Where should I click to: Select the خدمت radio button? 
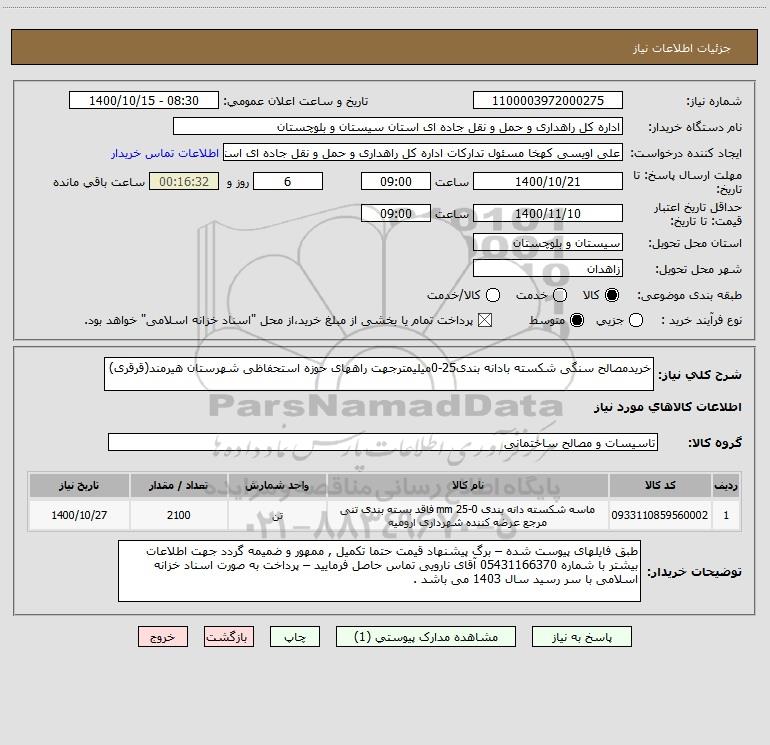pyautogui.click(x=560, y=295)
